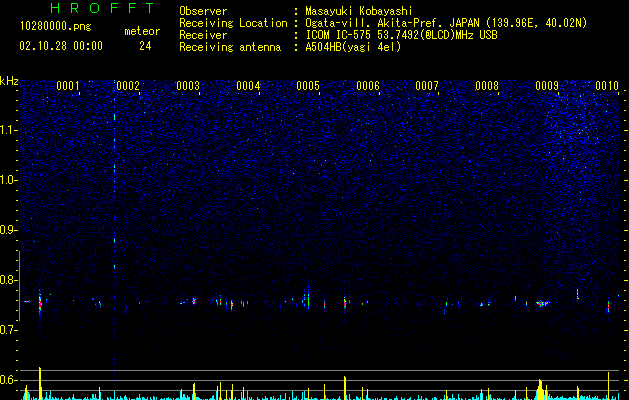Click the kHz axis unit label

[9, 81]
